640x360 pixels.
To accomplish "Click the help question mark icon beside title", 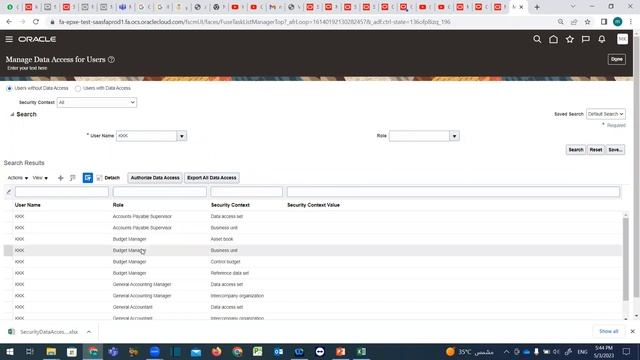I will 111,60.
